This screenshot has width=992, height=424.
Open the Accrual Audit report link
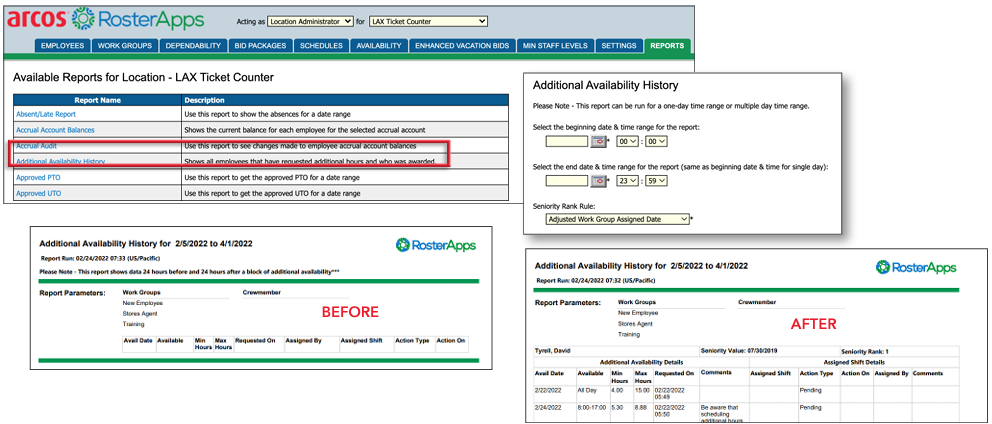click(x=37, y=146)
